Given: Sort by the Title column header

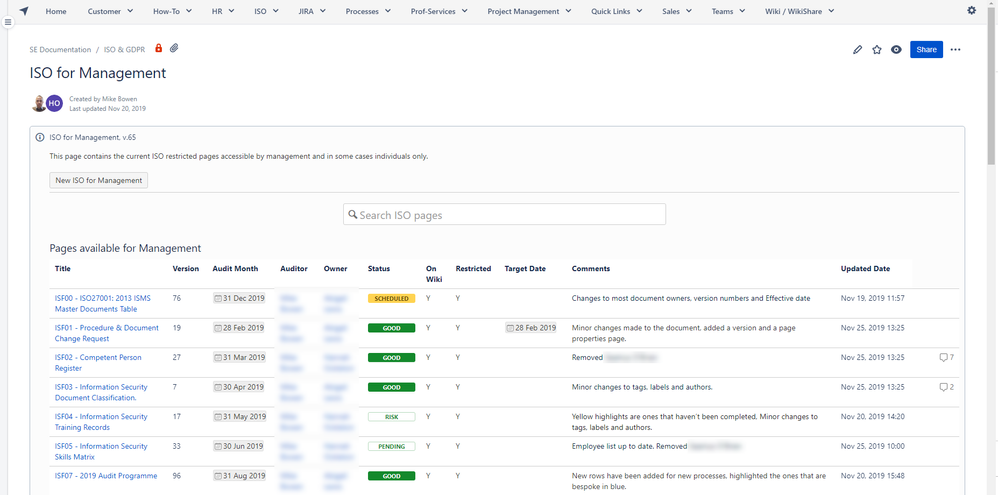Looking at the screenshot, I should pyautogui.click(x=62, y=268).
